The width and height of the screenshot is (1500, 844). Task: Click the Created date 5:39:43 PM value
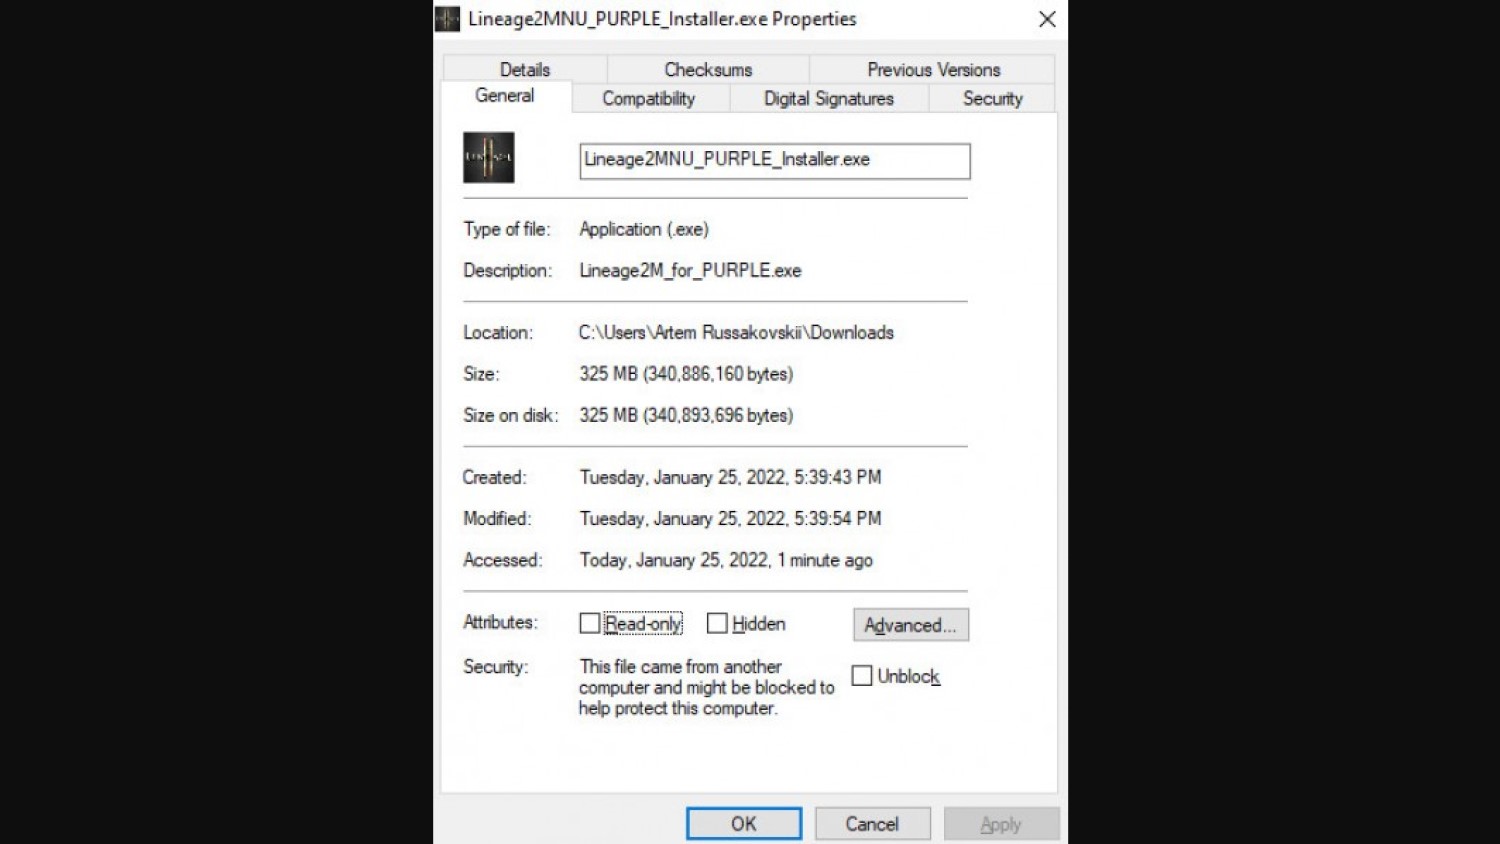pos(730,477)
